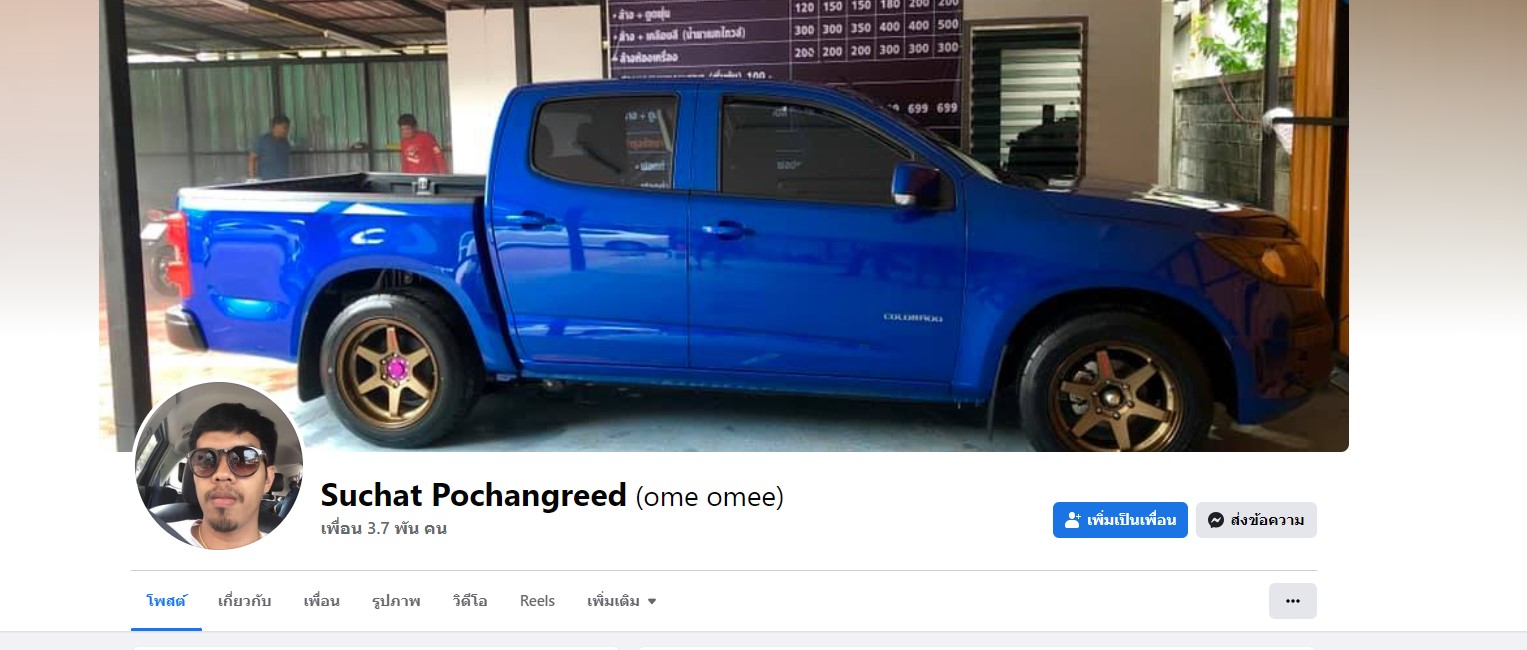The image size is (1527, 650).
Task: Click the caret arrow beside เพิ่มเติม
Action: [652, 602]
